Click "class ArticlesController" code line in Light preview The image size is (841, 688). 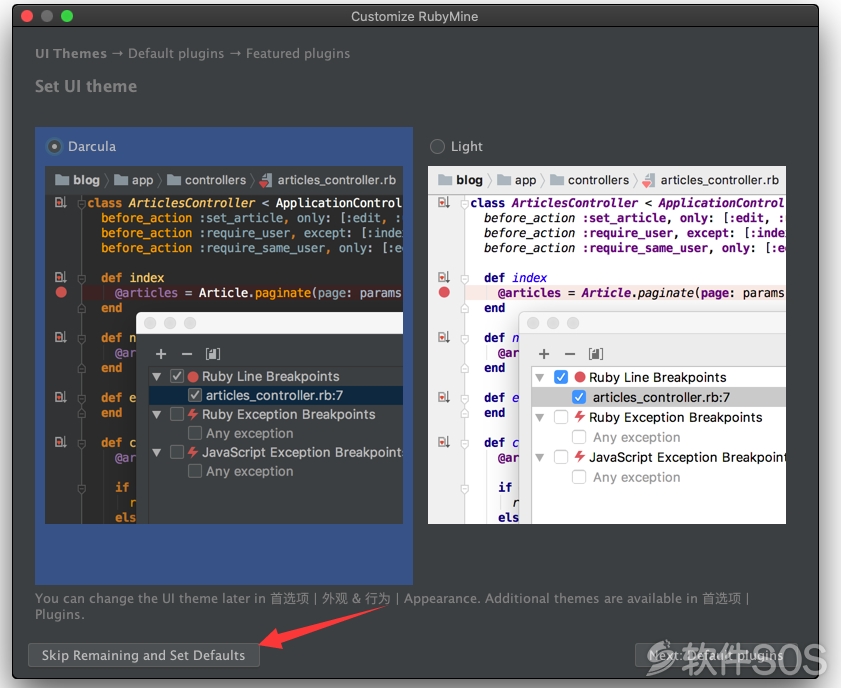[x=627, y=203]
